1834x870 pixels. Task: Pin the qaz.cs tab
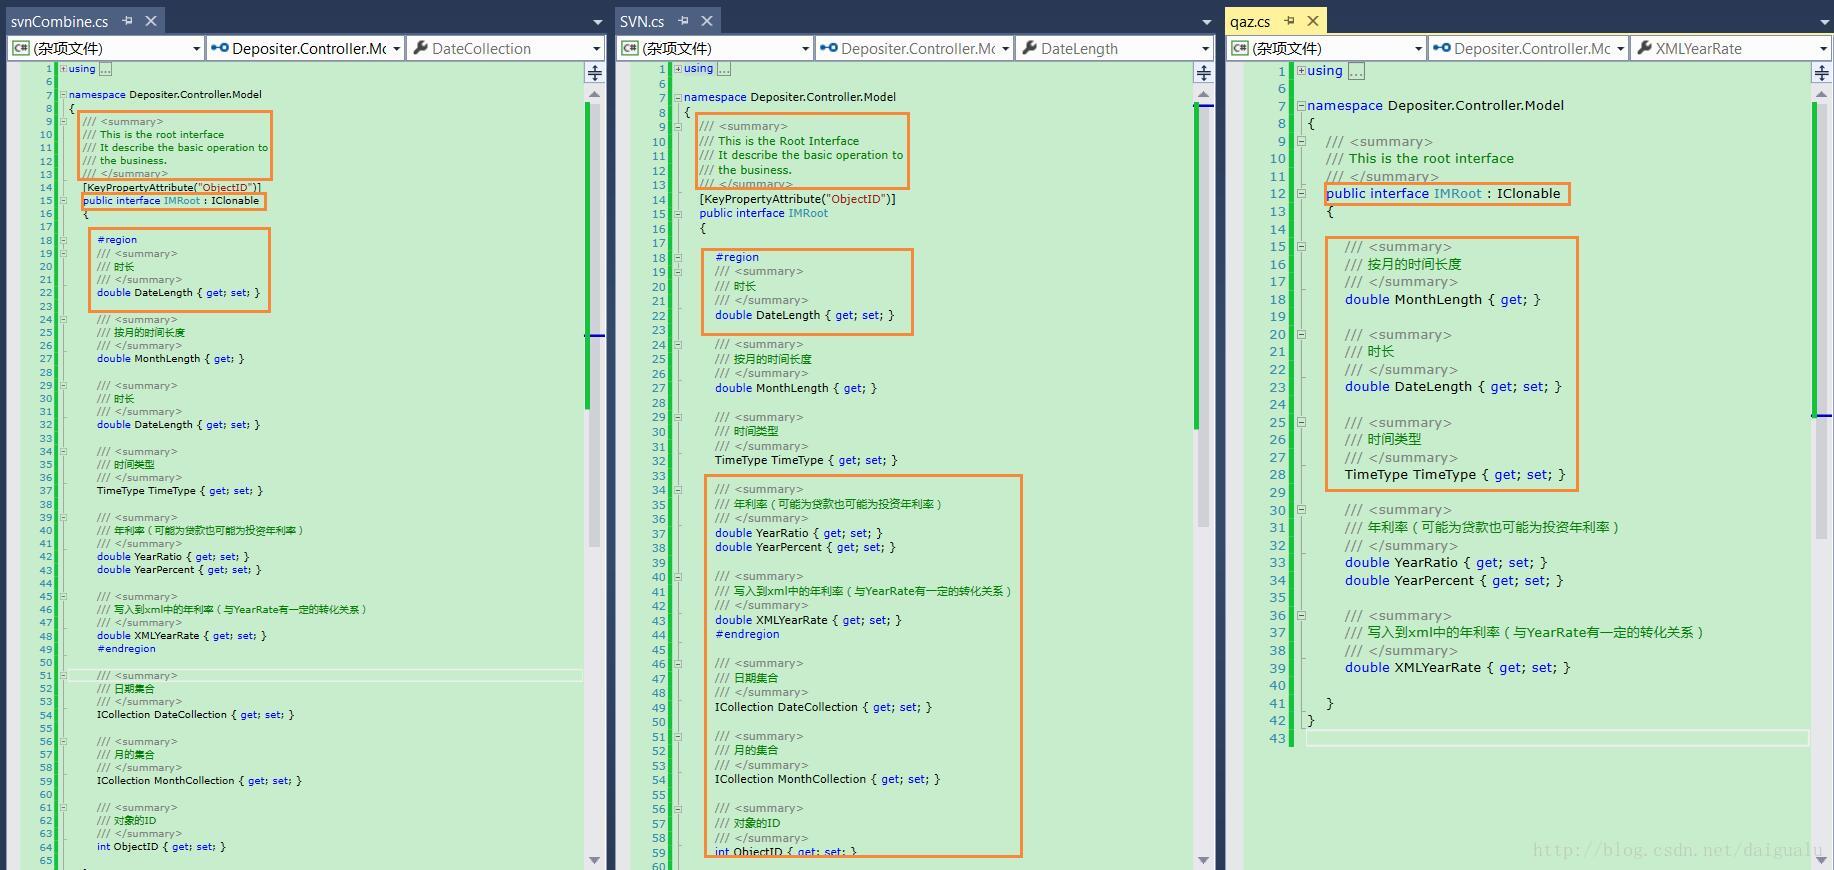(x=1290, y=21)
